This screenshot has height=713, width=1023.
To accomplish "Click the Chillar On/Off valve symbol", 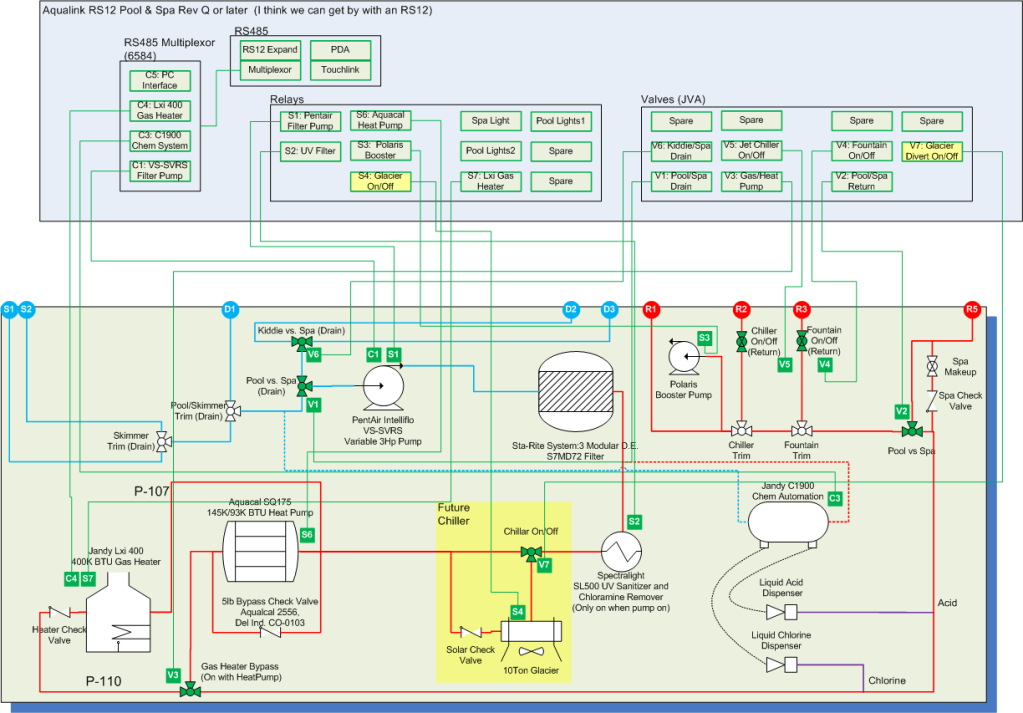I will 531,554.
